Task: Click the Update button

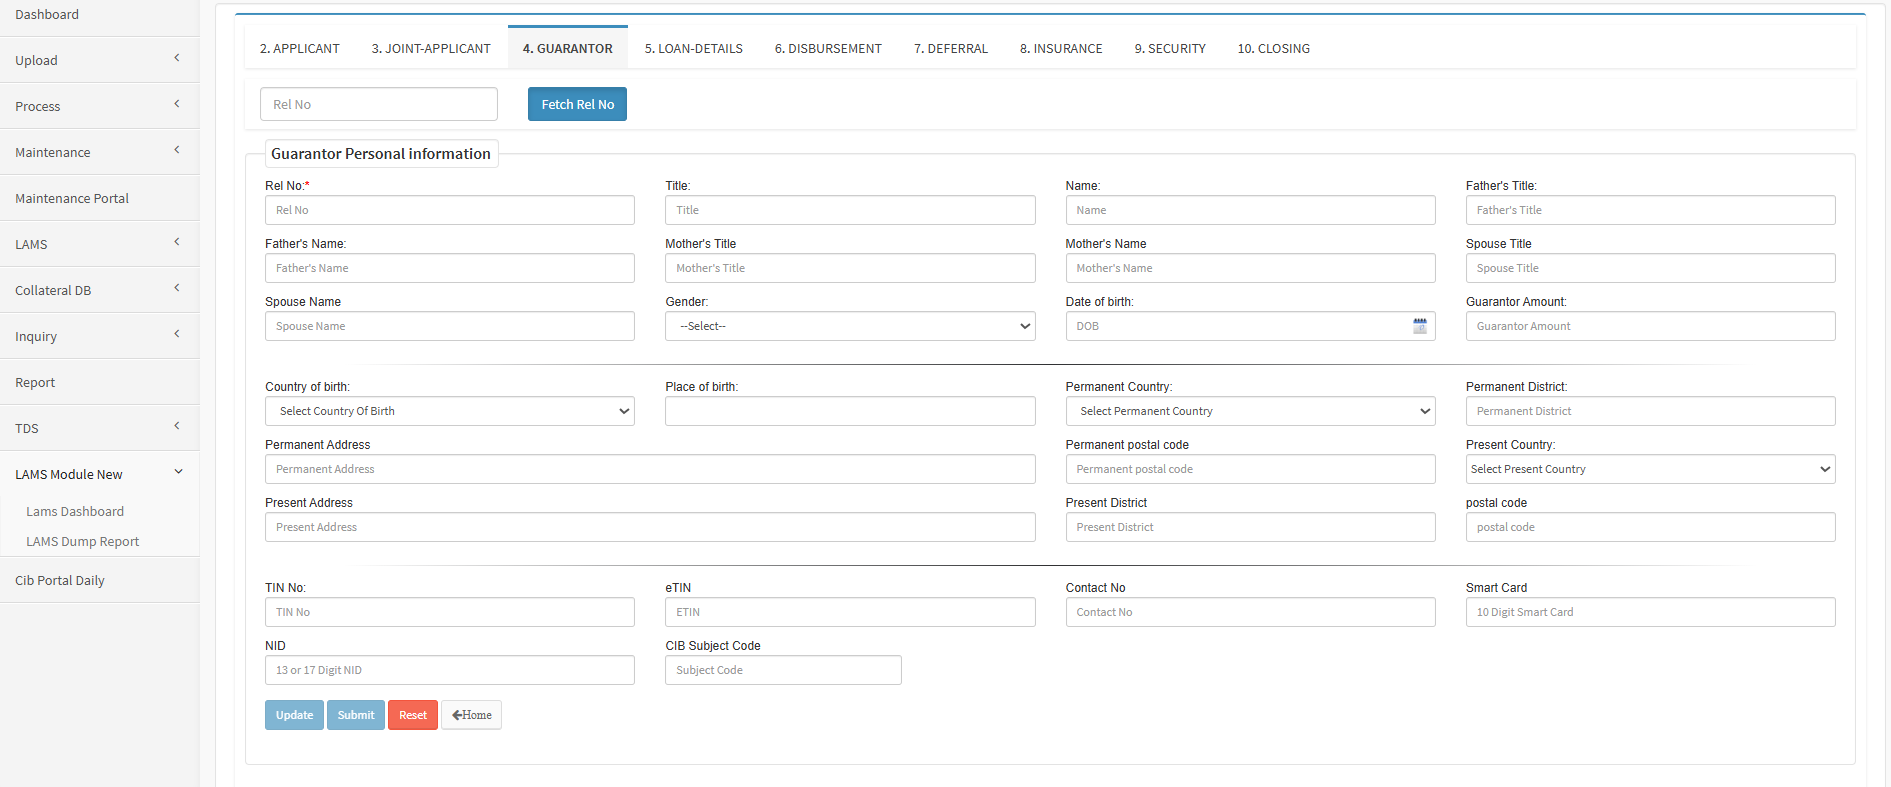Action: point(294,715)
